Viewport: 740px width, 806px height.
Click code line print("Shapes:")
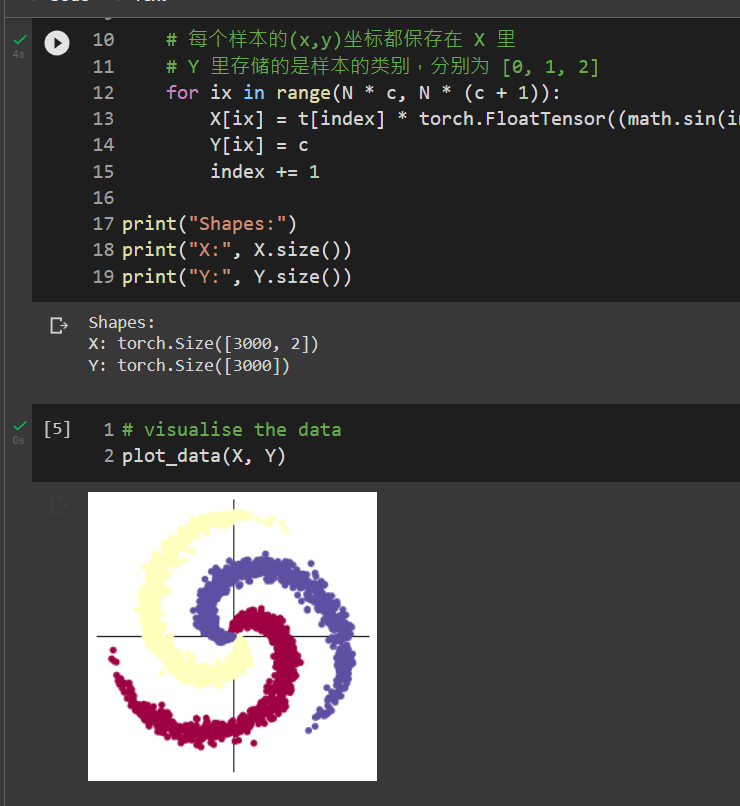[x=209, y=224]
